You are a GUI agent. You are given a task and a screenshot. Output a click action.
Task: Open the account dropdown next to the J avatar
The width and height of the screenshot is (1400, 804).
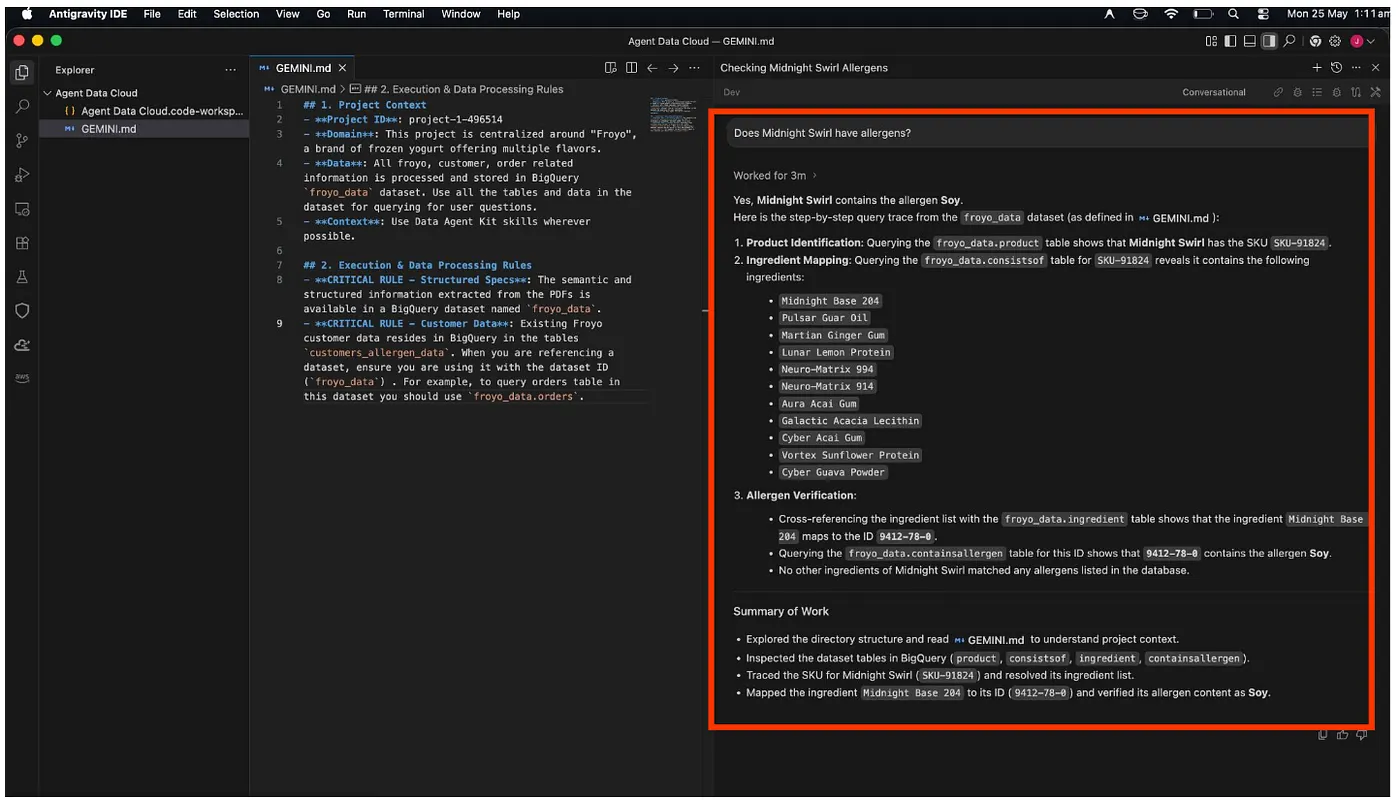(1372, 41)
